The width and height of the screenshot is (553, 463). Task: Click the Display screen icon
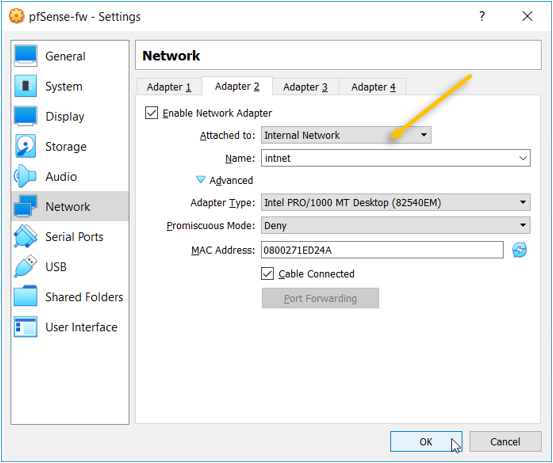click(x=25, y=116)
